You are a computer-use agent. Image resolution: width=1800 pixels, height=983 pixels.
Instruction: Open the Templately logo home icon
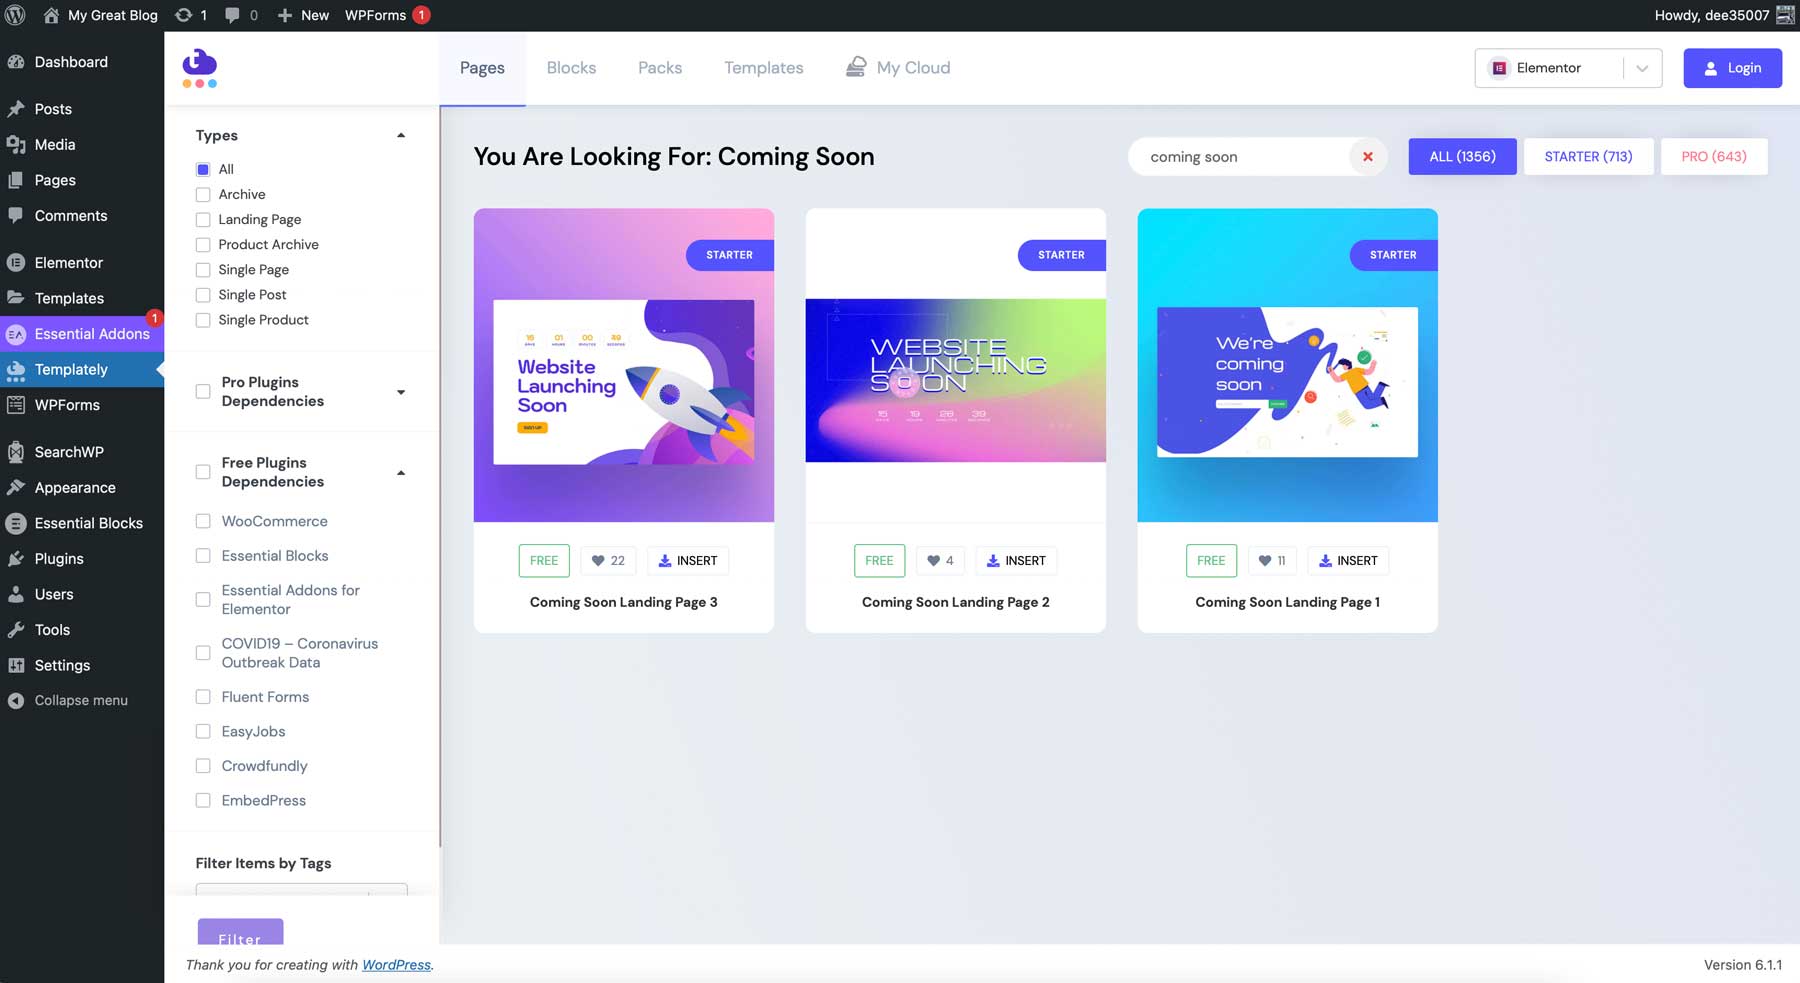tap(199, 67)
